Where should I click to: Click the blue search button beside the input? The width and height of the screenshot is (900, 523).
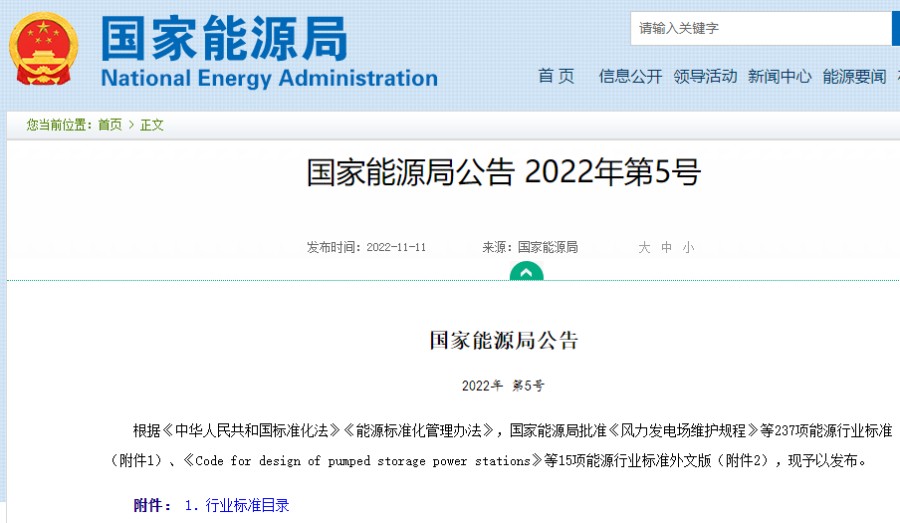coord(895,28)
